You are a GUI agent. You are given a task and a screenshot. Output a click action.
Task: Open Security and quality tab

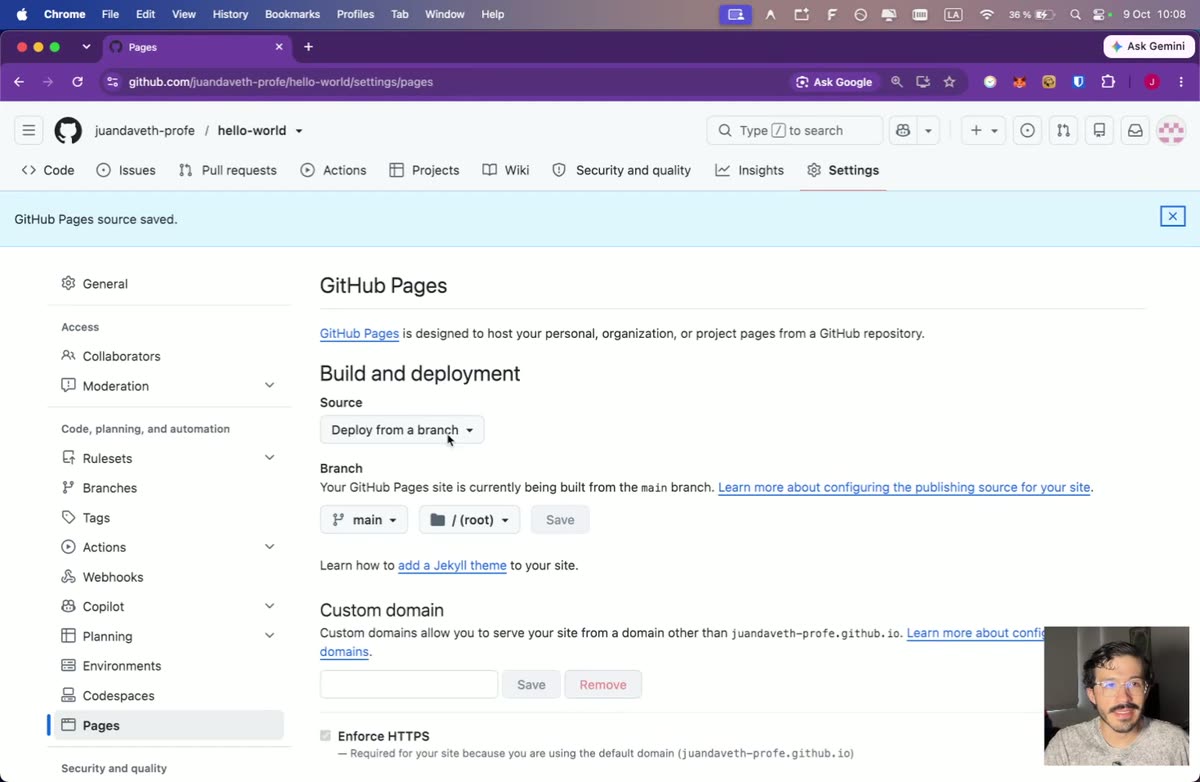click(x=621, y=170)
